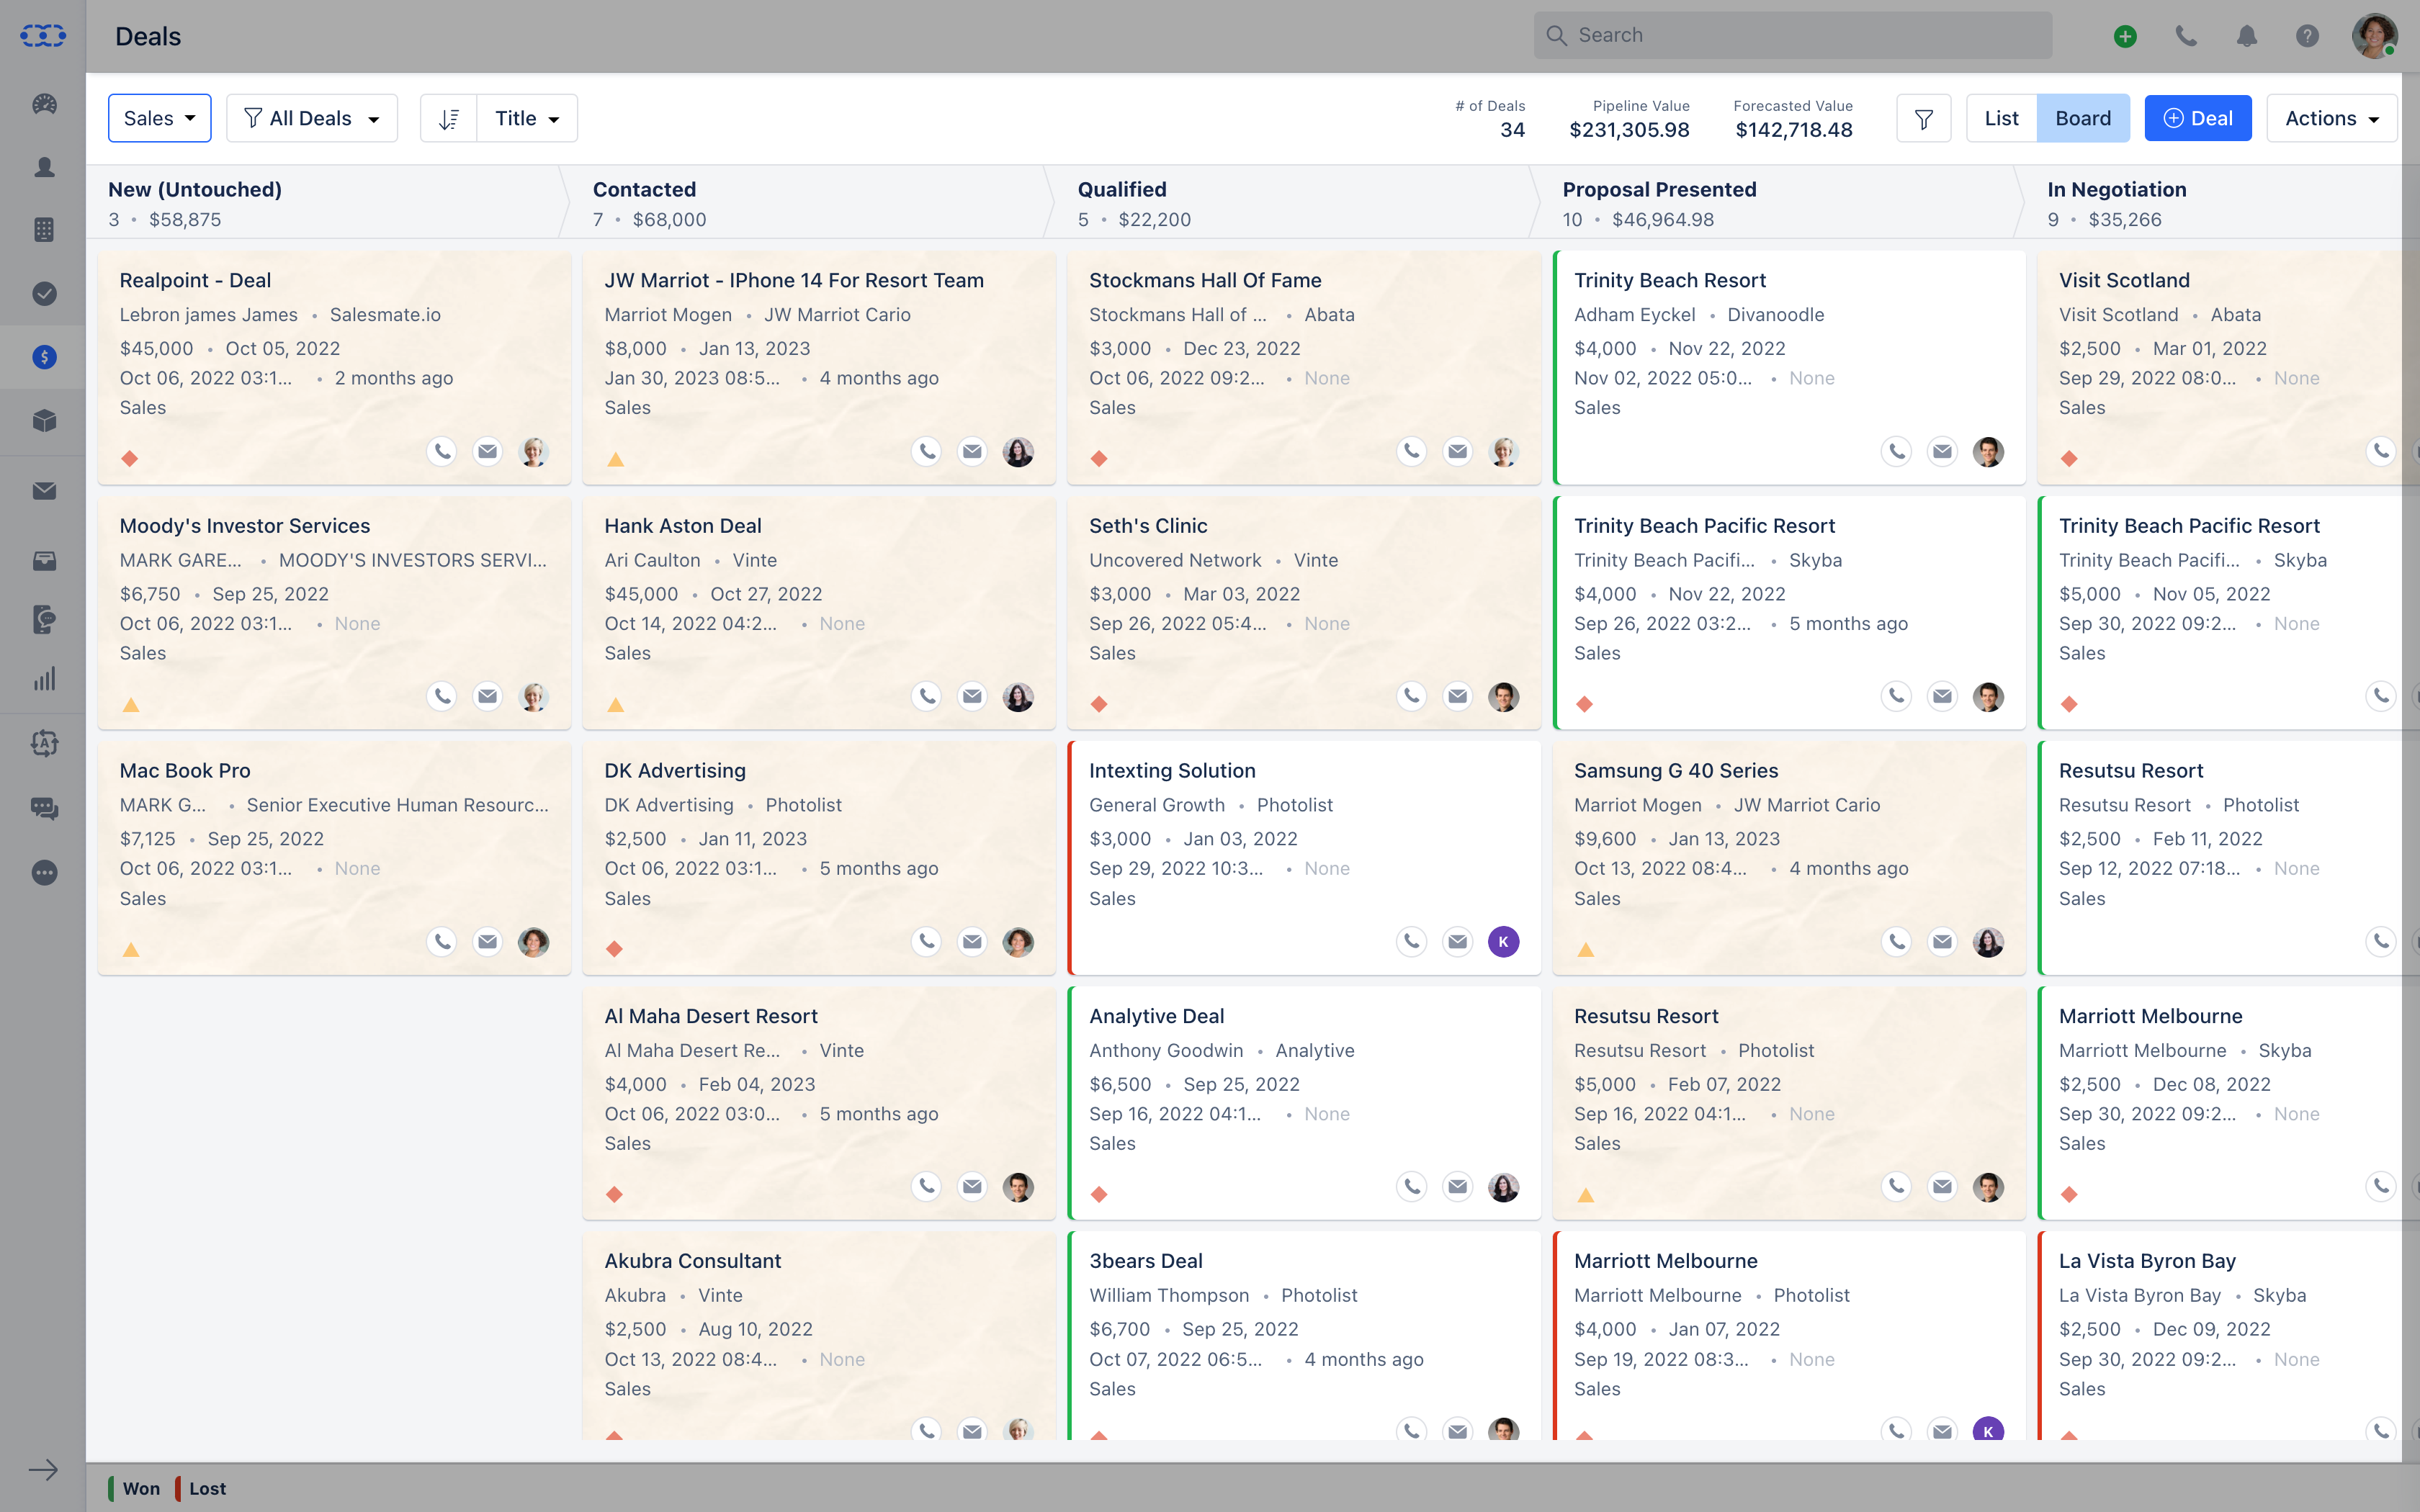Open the chat bubbles icon in sidebar
2420x1512 pixels.
[x=44, y=808]
